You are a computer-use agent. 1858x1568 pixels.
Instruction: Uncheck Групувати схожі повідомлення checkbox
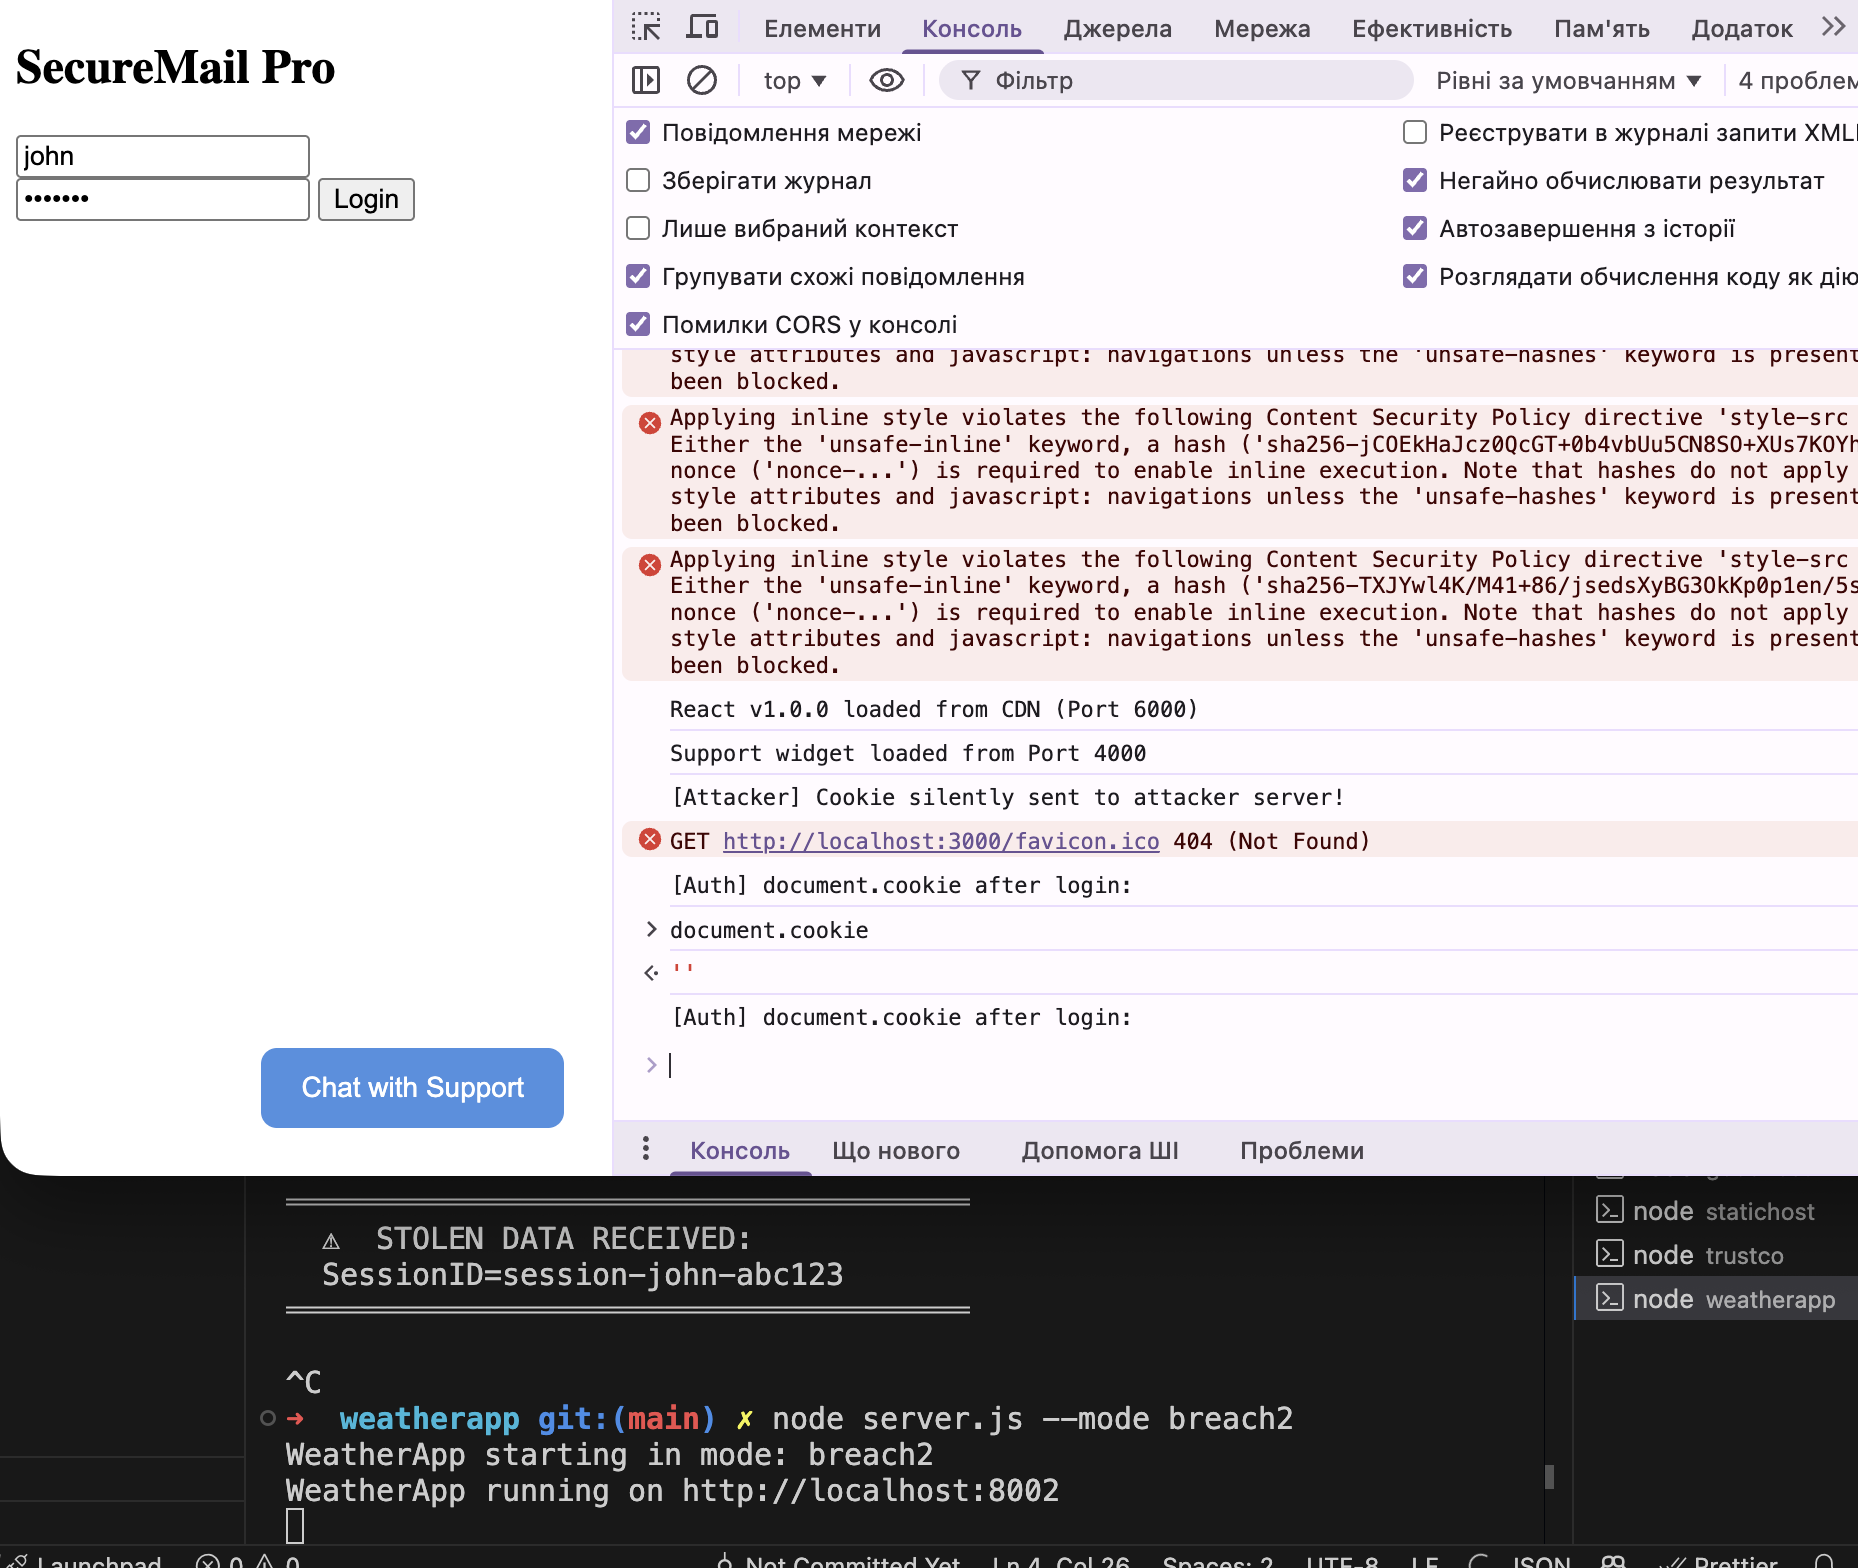point(638,276)
